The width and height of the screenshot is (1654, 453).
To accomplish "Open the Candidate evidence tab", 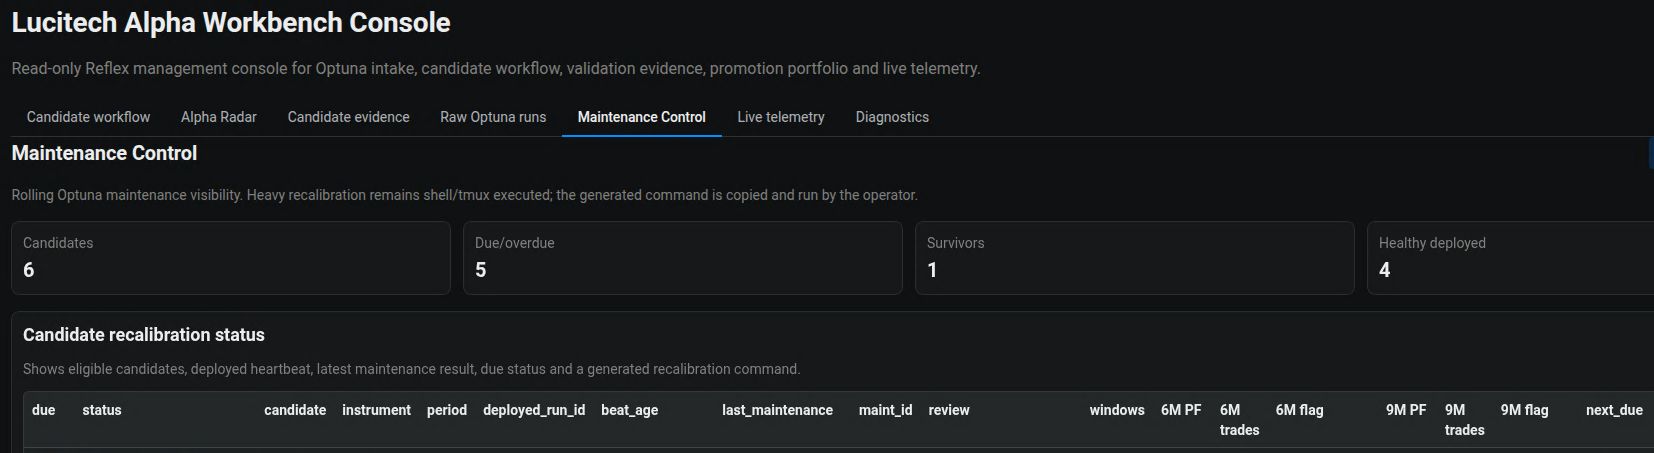I will pos(348,117).
